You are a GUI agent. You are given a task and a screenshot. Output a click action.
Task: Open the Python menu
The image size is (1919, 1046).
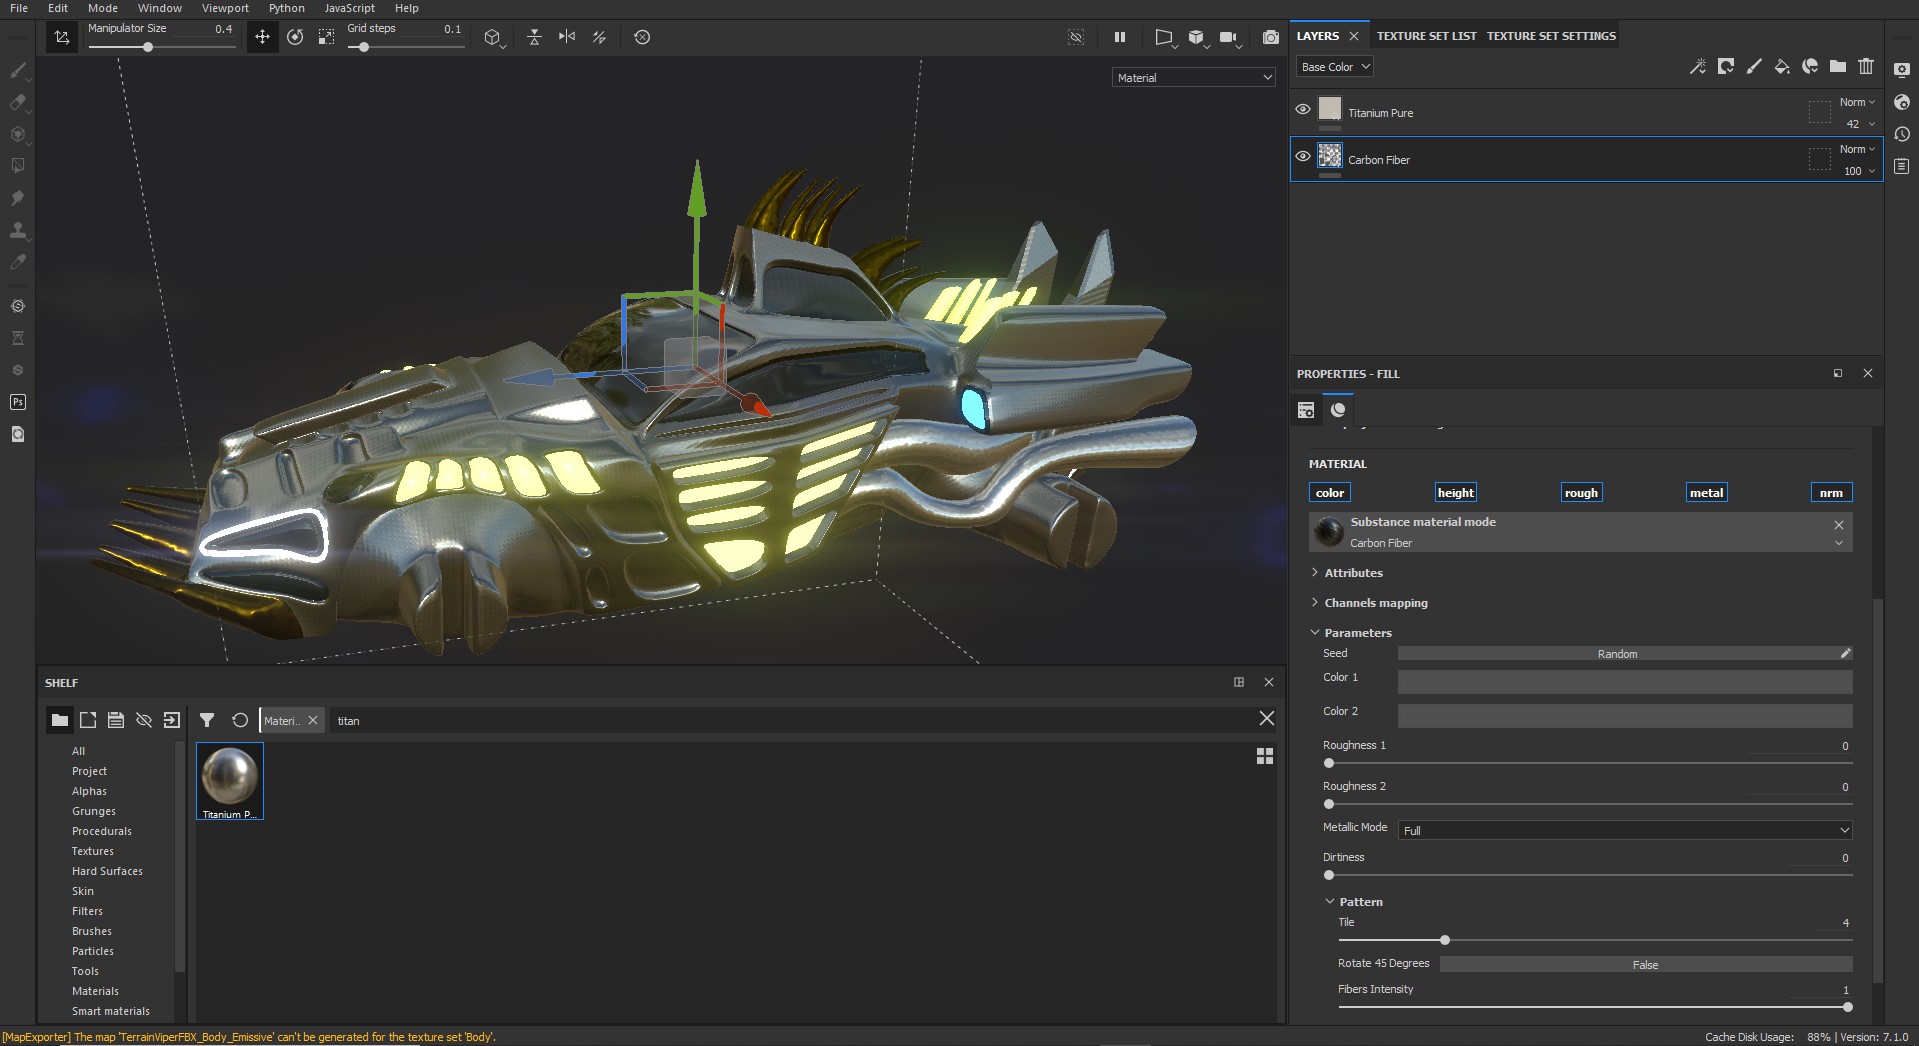pyautogui.click(x=286, y=8)
